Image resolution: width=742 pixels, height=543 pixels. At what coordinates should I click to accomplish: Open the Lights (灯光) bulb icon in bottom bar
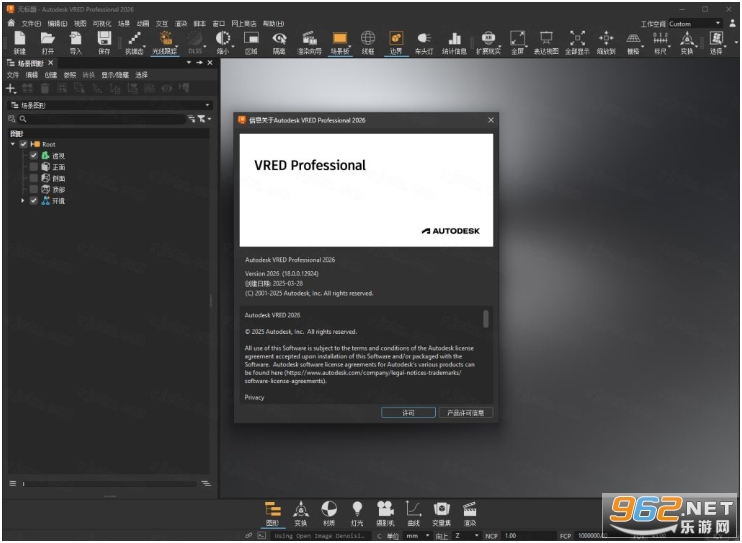[x=357, y=509]
